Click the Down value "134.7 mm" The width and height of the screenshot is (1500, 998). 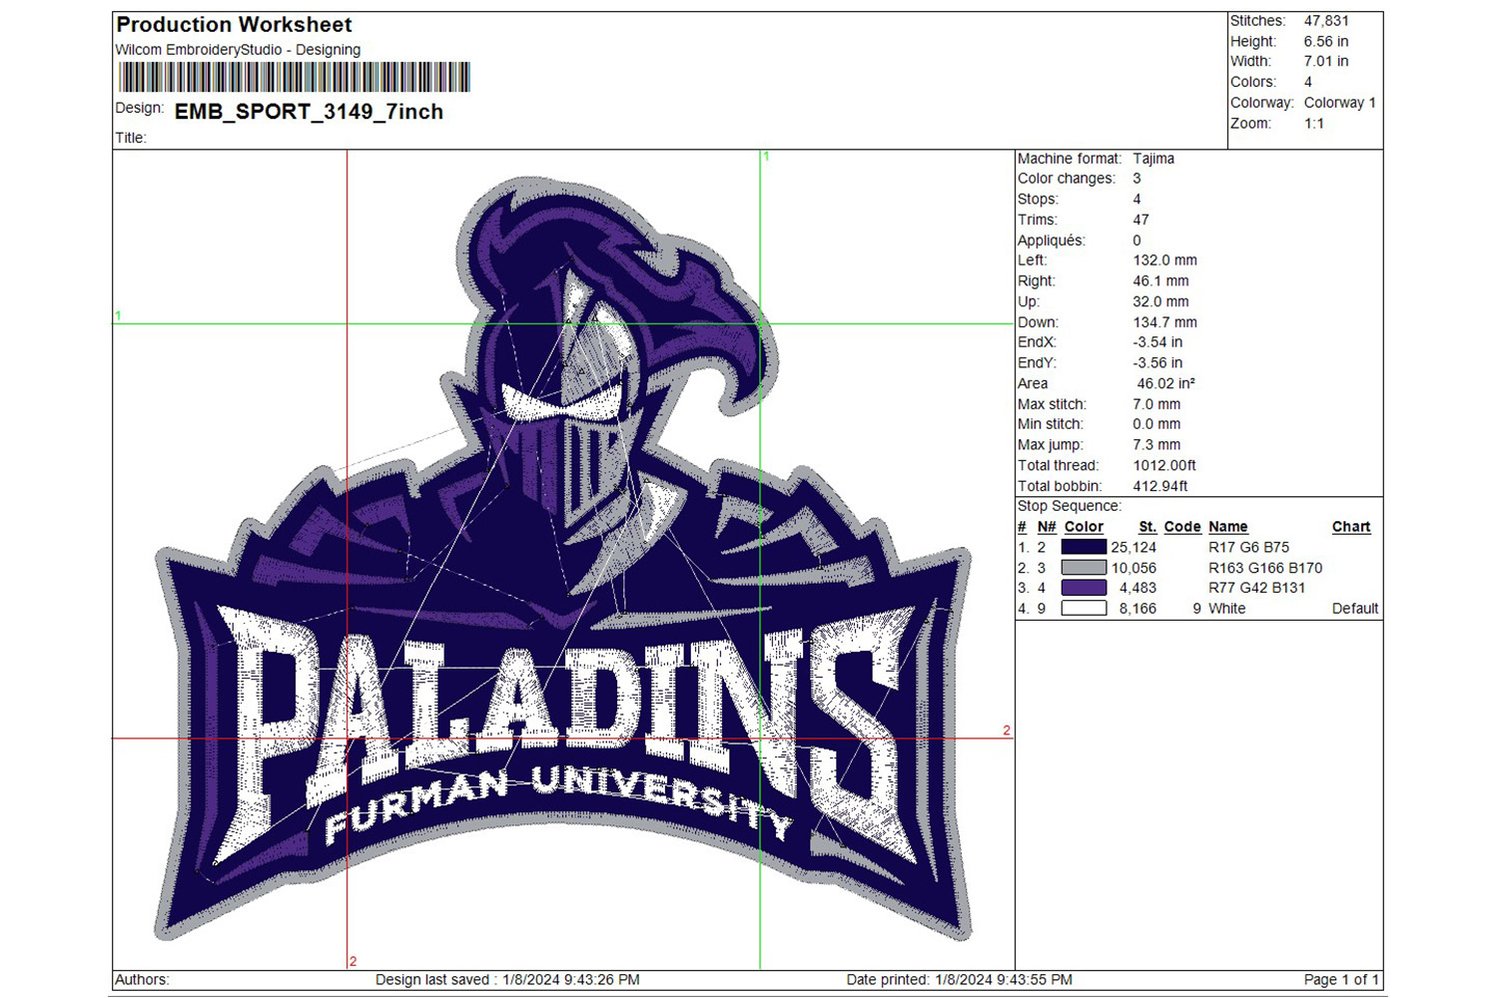[x=1165, y=323]
